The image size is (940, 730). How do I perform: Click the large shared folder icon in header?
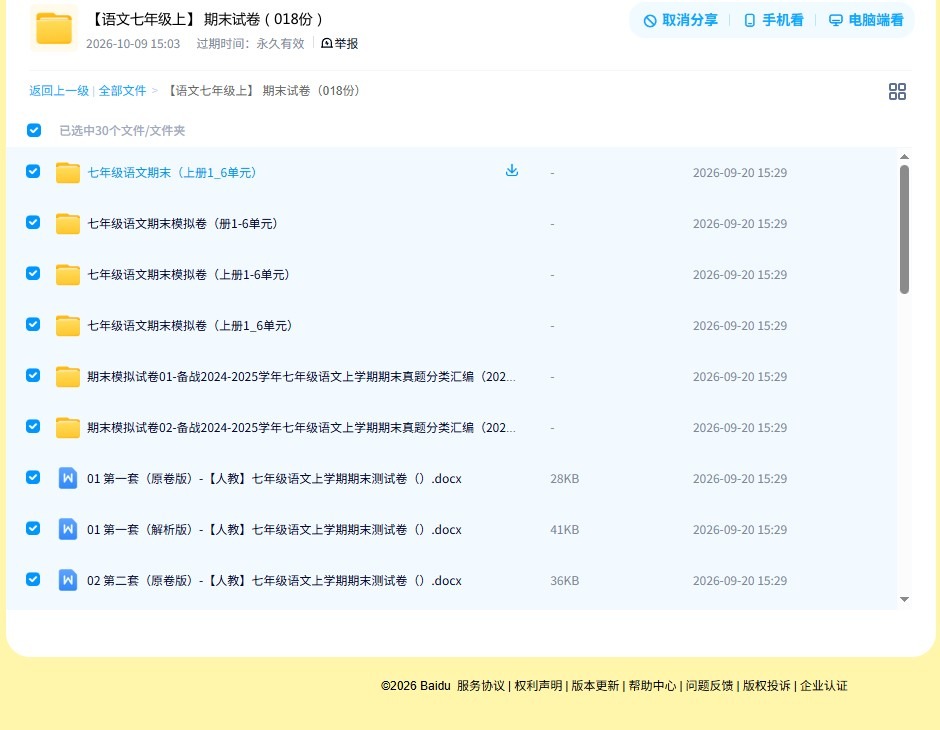point(54,28)
